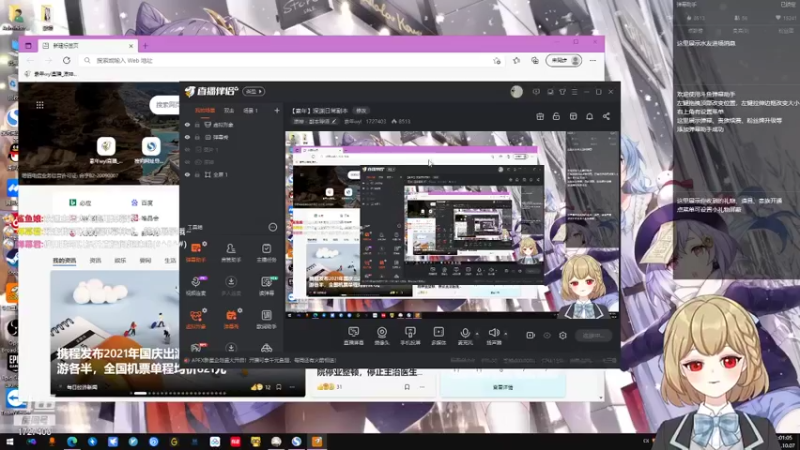Open the read-danmaku-aloud tool
Viewport: 800px width, 450px height.
(x=266, y=286)
